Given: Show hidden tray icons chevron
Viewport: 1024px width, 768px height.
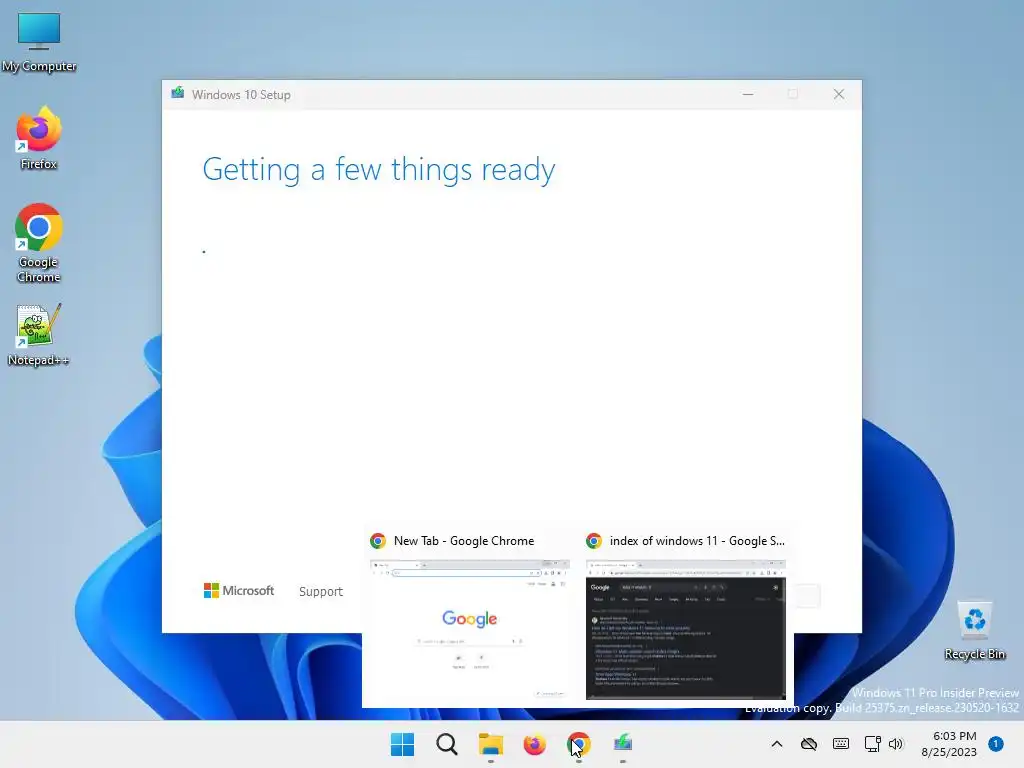Looking at the screenshot, I should (776, 744).
